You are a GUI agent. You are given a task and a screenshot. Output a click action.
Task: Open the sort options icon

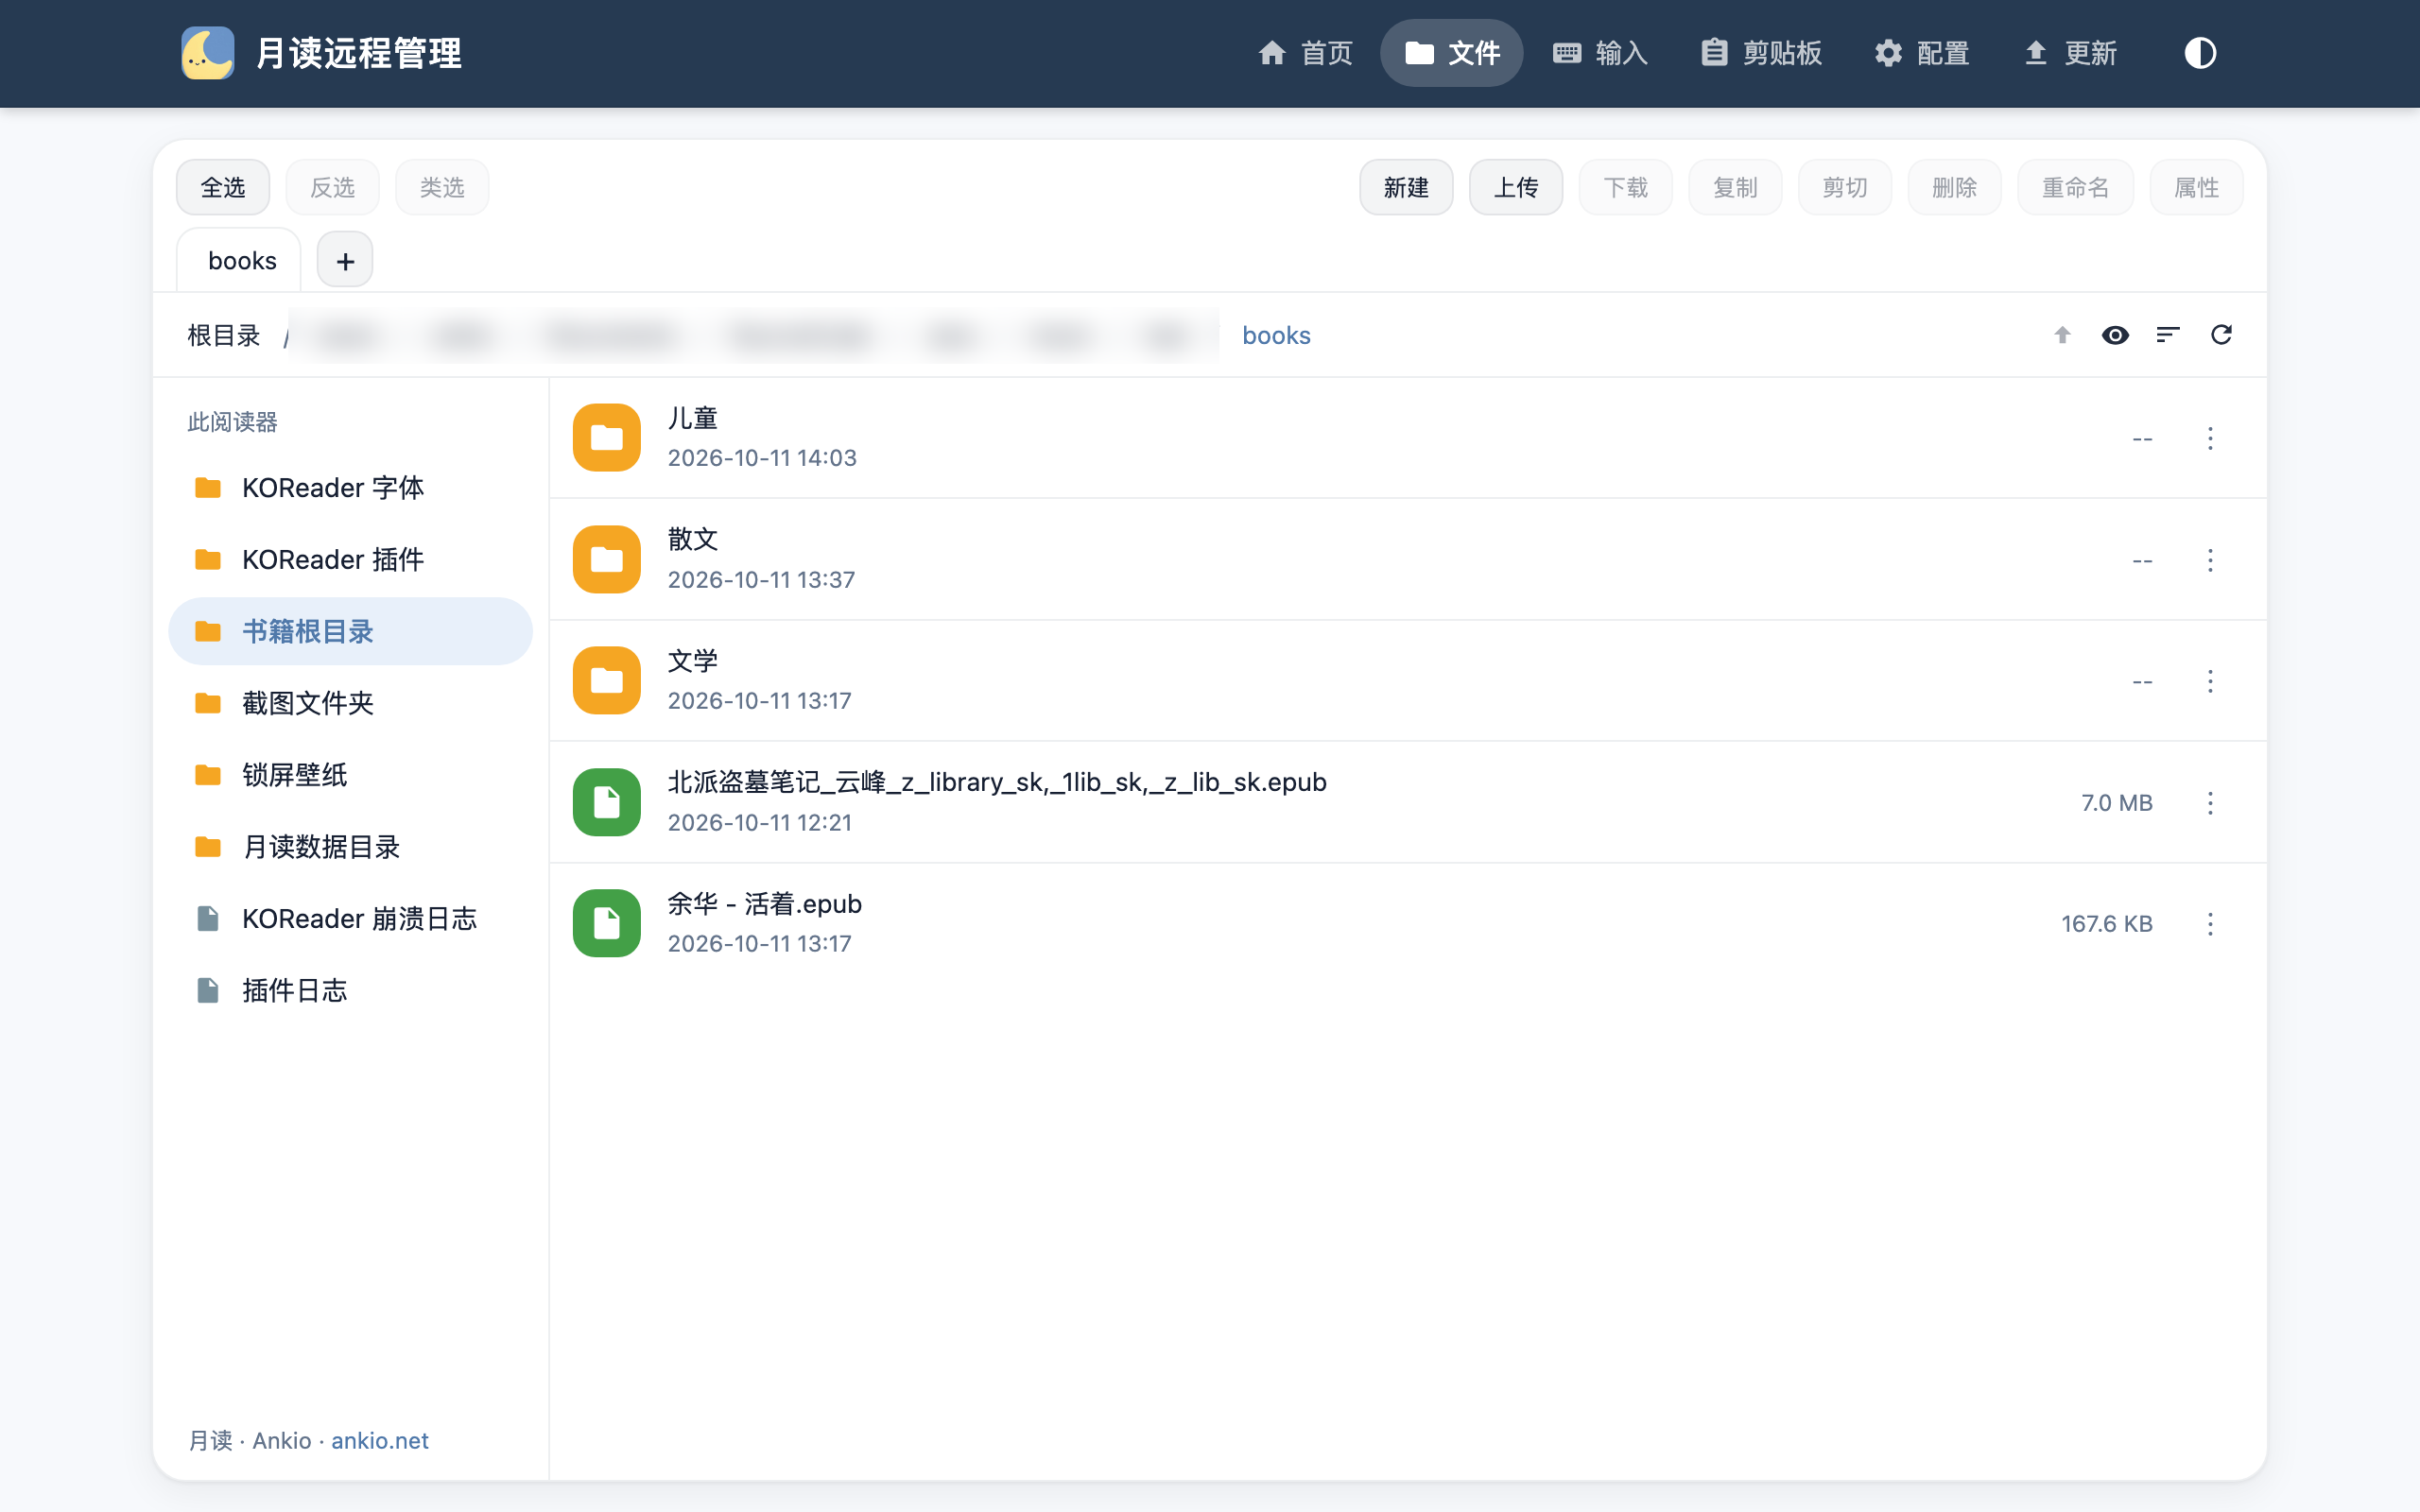[x=2168, y=335]
